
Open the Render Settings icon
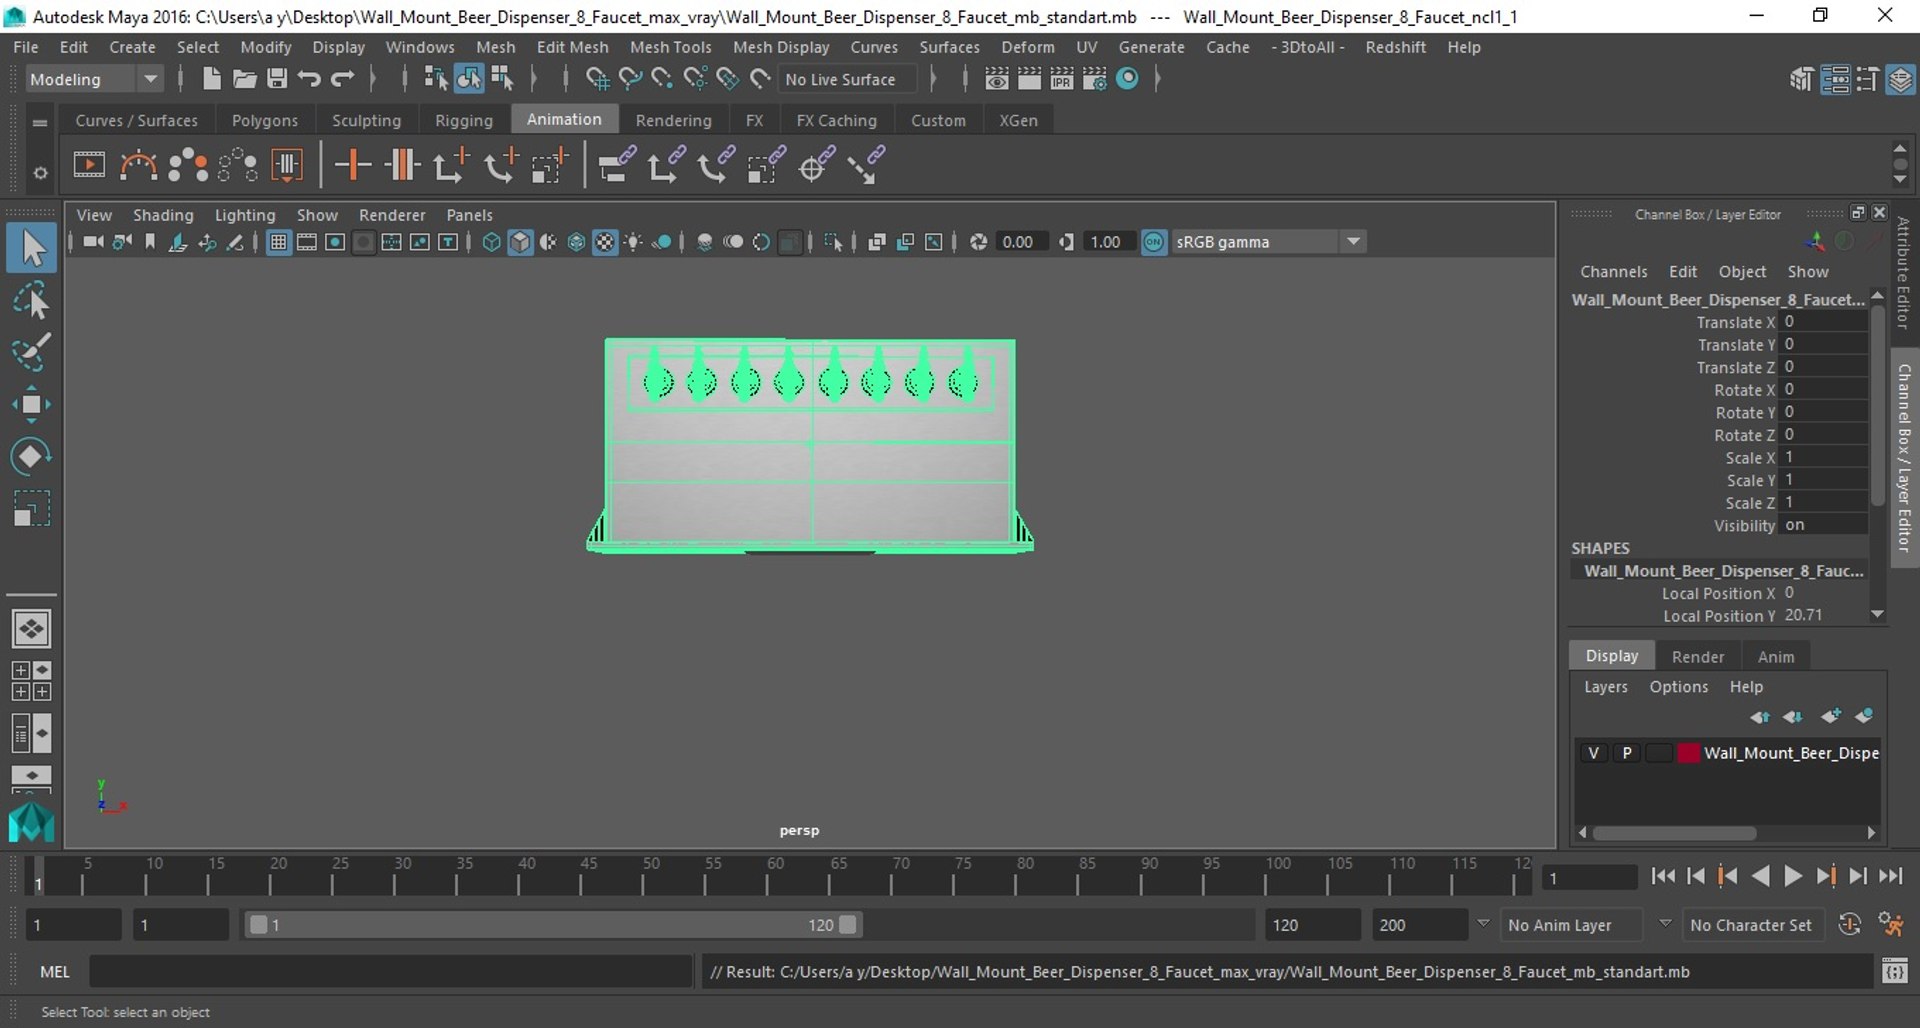[x=1095, y=79]
